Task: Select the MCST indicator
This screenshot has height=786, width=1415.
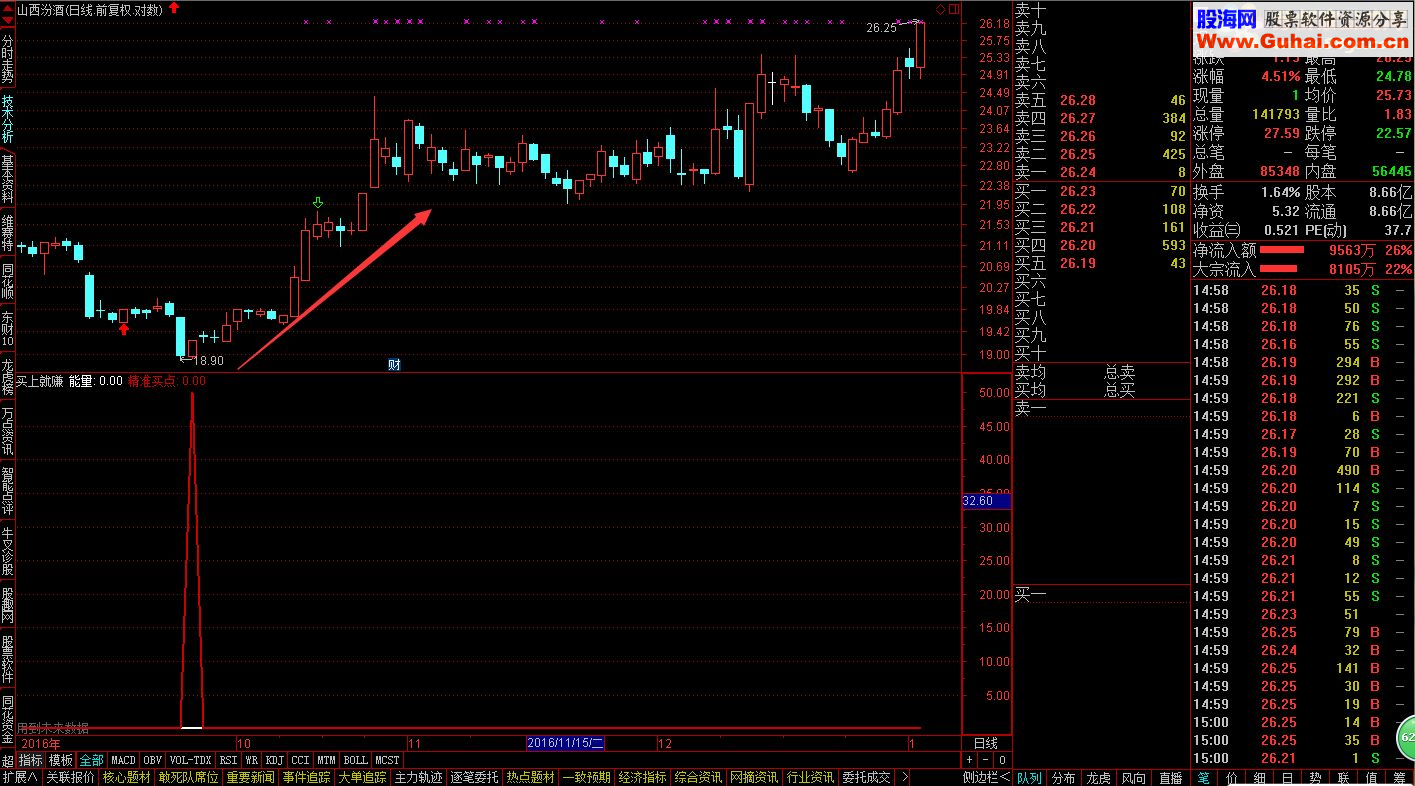Action: (388, 761)
